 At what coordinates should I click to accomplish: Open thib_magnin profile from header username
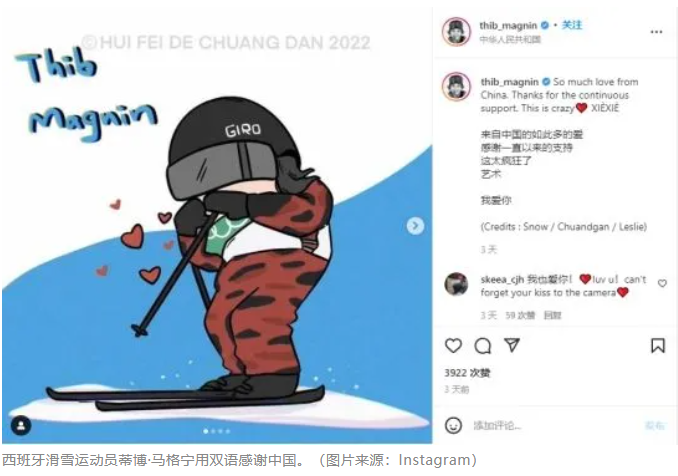pos(508,26)
